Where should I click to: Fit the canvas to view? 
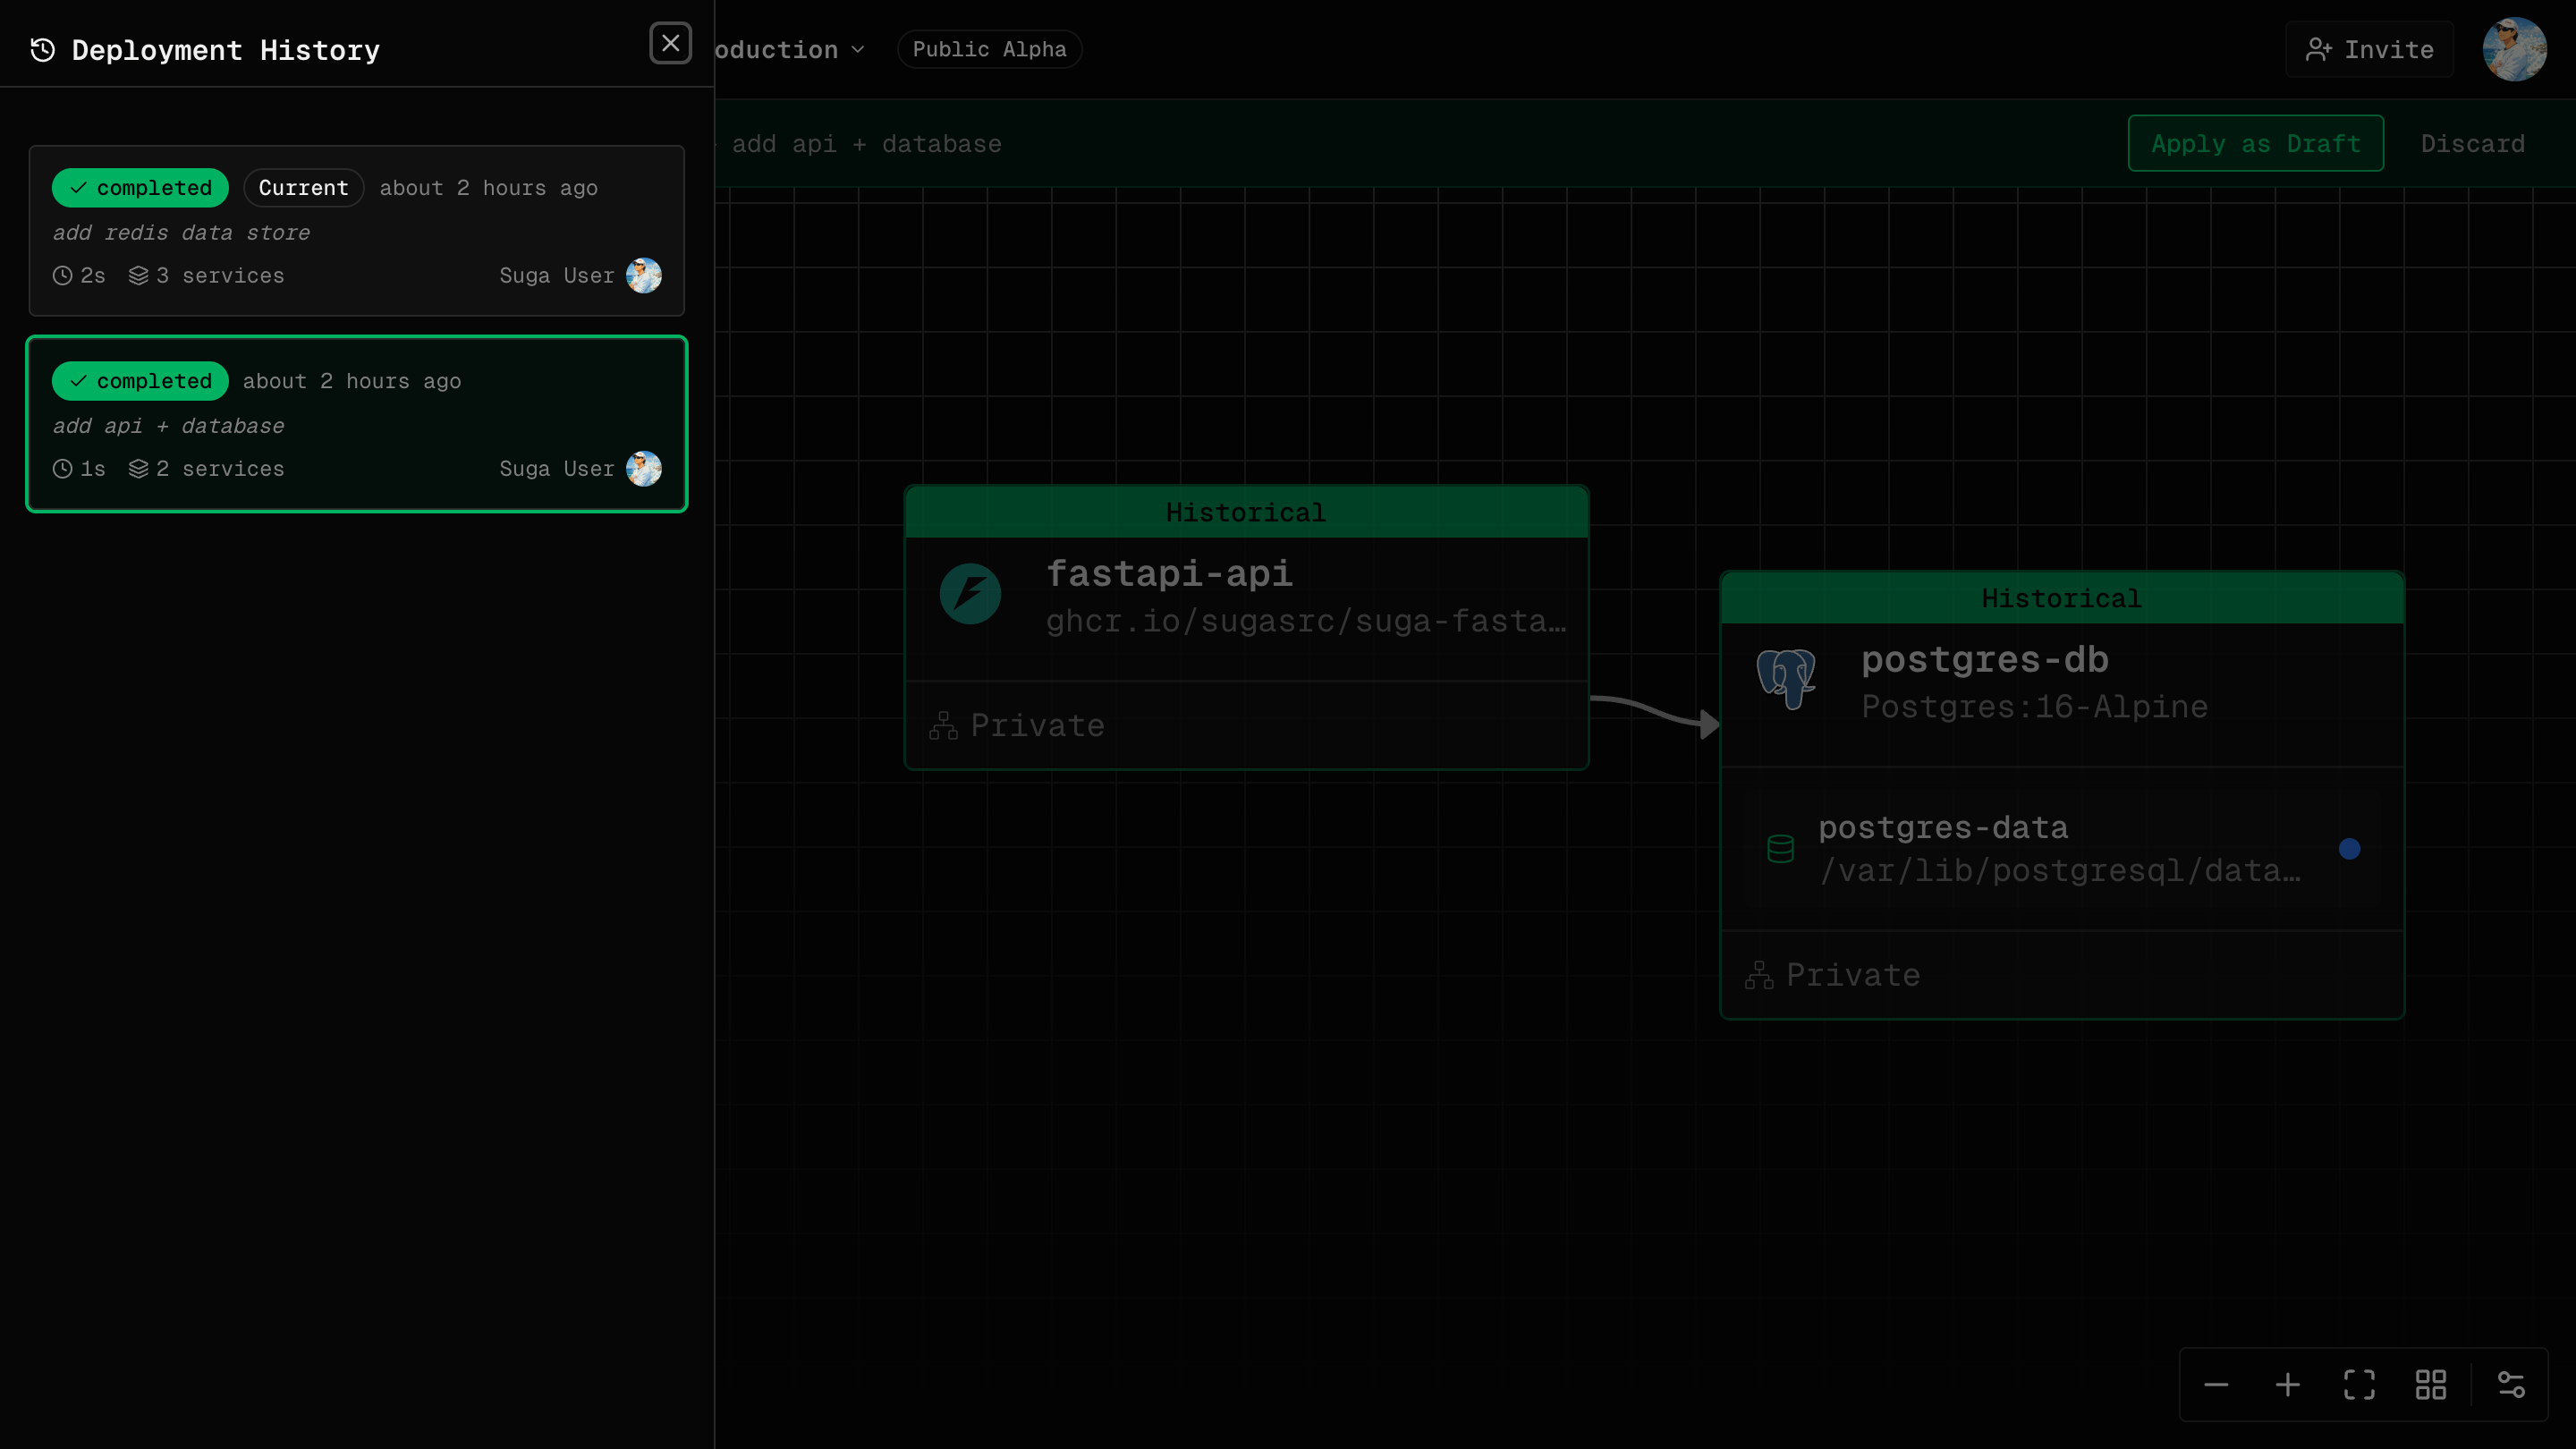pyautogui.click(x=2359, y=1384)
